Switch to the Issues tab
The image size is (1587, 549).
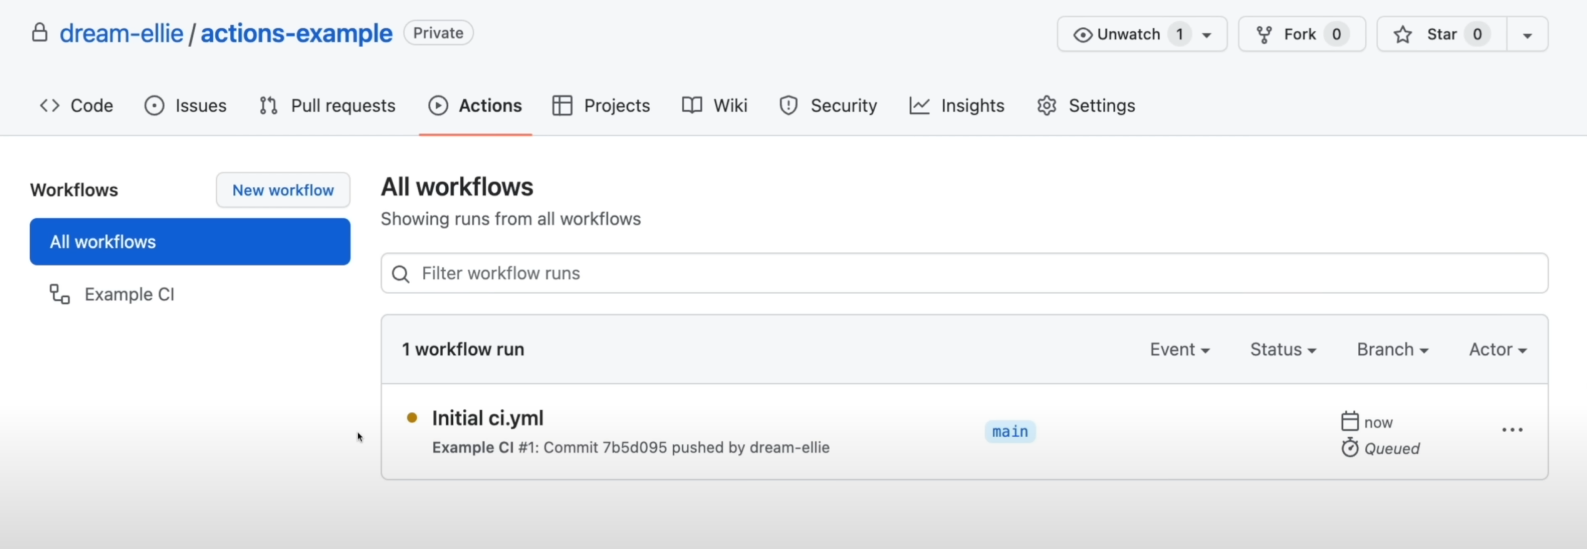(186, 105)
